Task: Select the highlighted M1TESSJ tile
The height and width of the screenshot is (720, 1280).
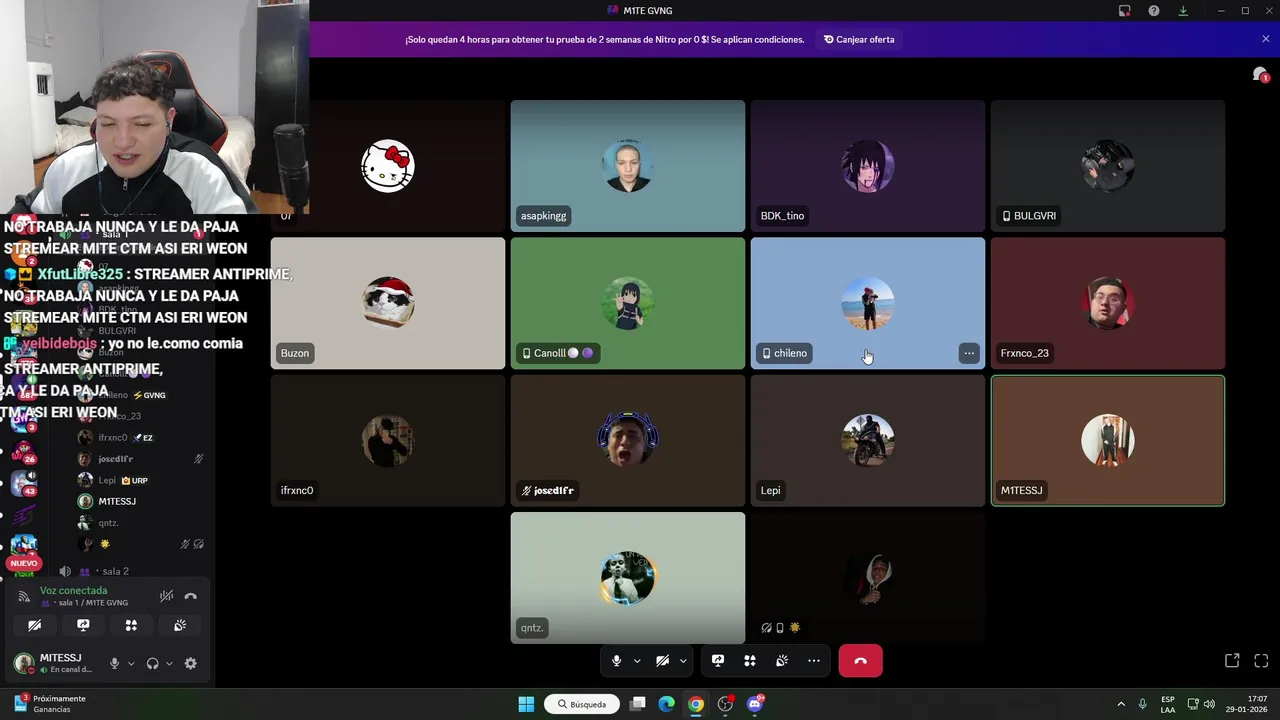Action: [1108, 441]
